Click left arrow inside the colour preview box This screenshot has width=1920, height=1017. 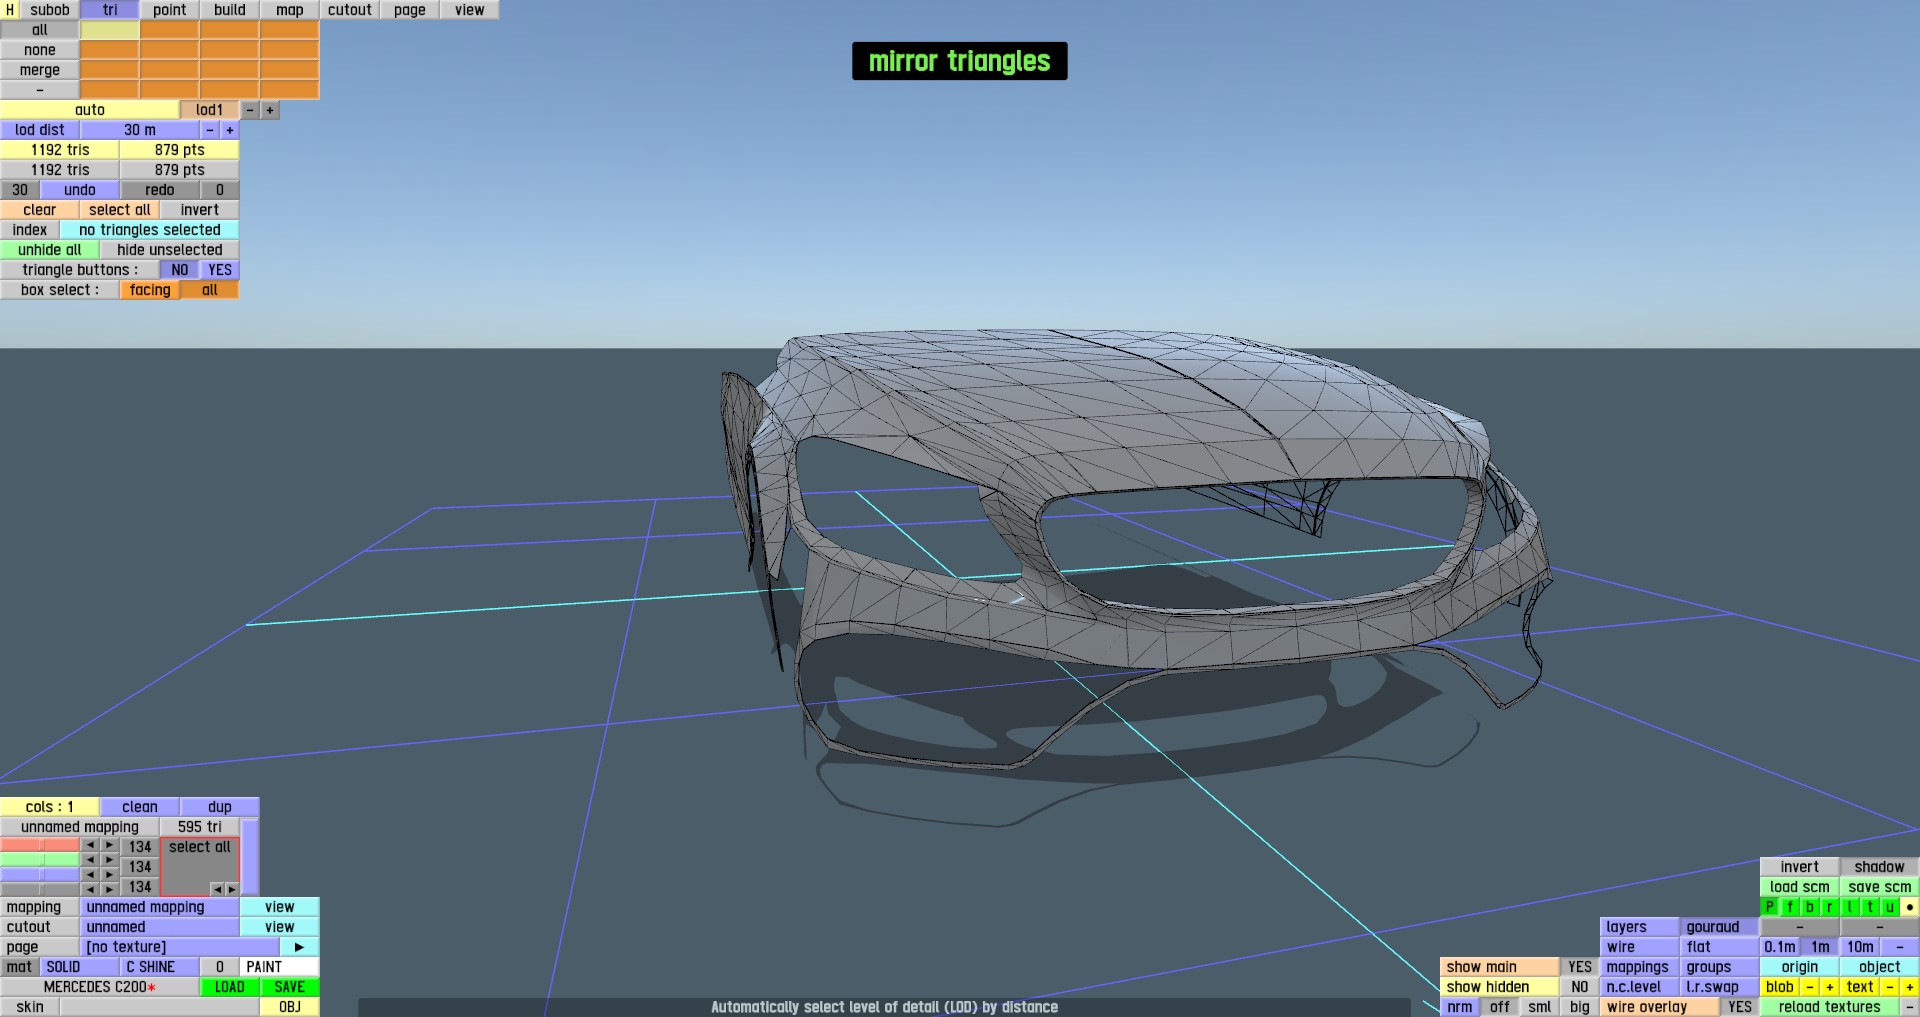click(x=216, y=889)
